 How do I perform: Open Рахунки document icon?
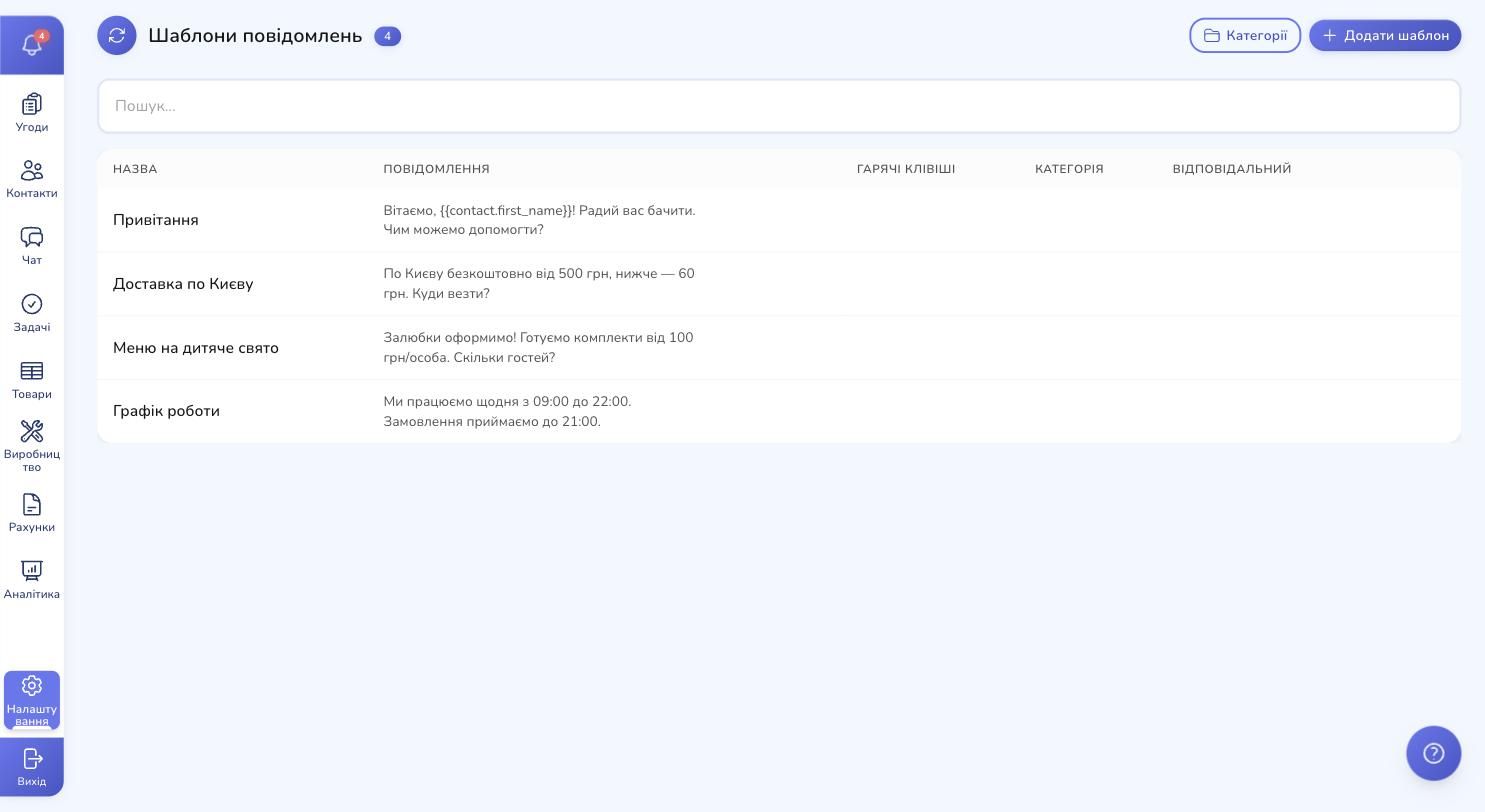click(x=32, y=504)
